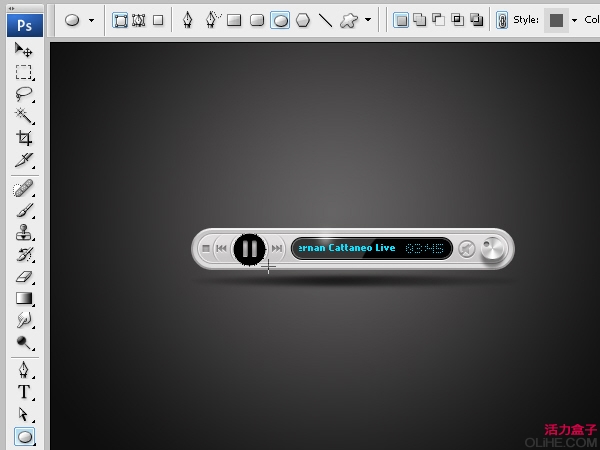Expand the custom shape geometry options arrow

tap(368, 19)
